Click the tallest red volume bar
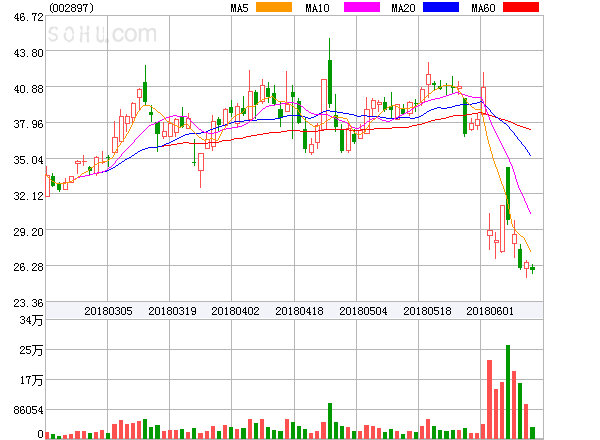600x440 pixels. tap(489, 399)
